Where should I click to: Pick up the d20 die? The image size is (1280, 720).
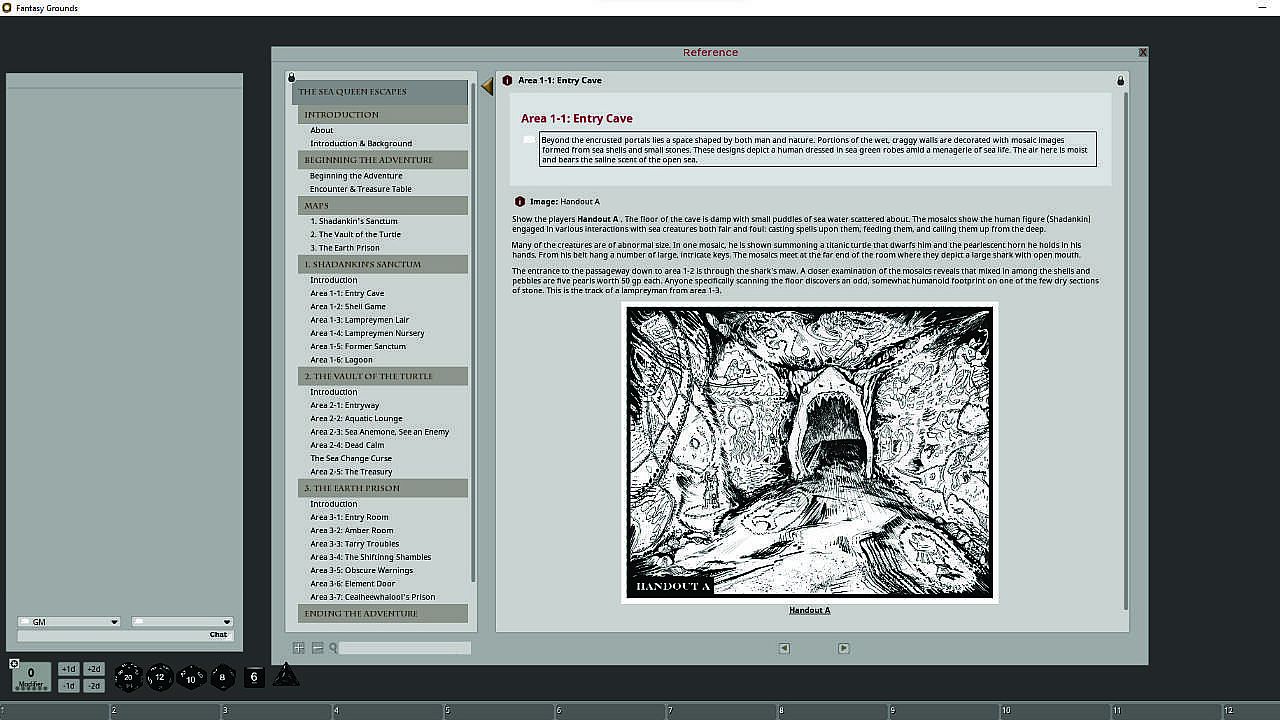pos(128,677)
